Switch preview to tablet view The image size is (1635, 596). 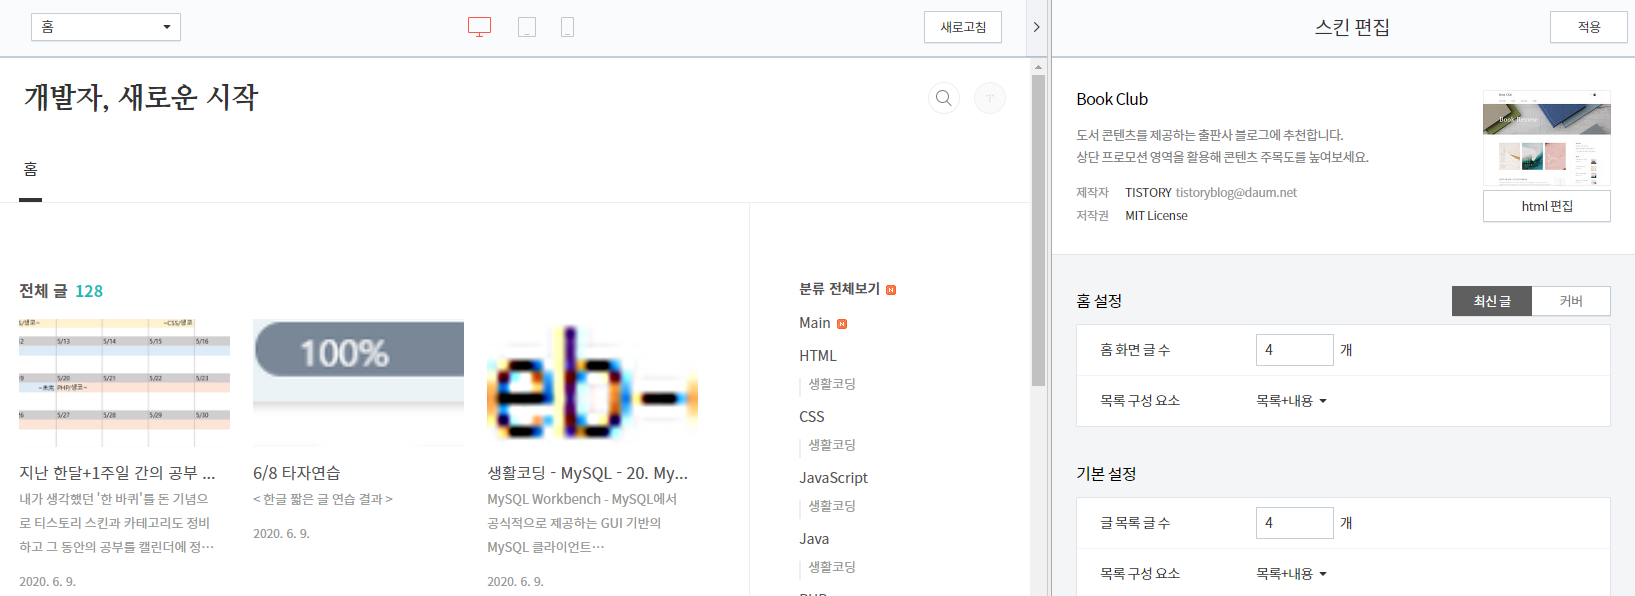tap(527, 27)
